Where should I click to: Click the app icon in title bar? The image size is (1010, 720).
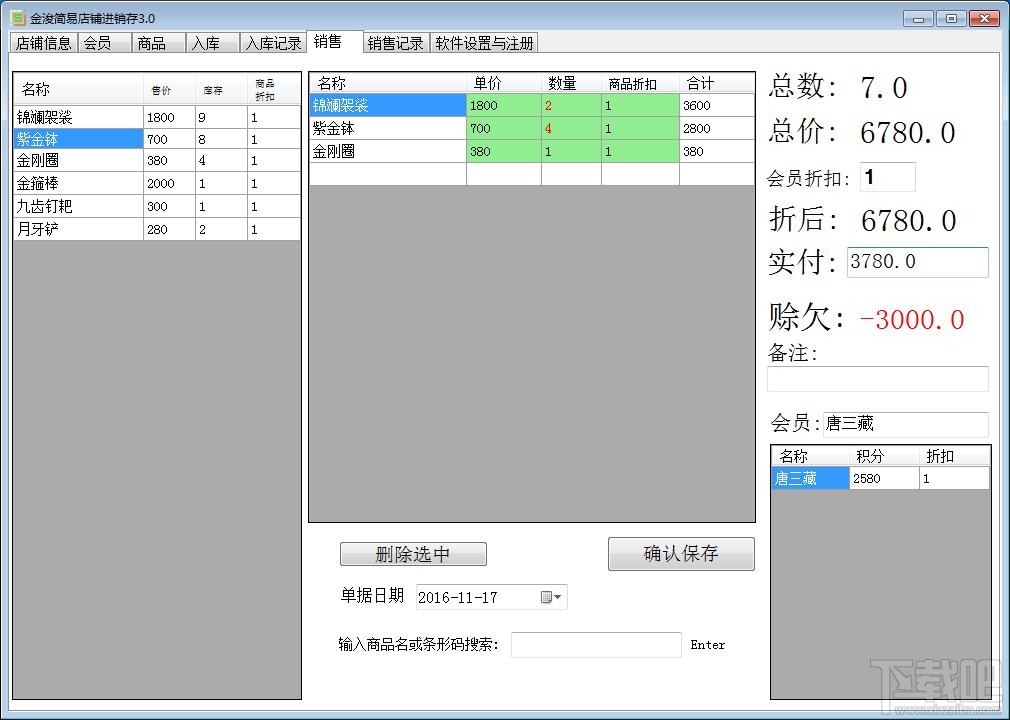tap(17, 17)
